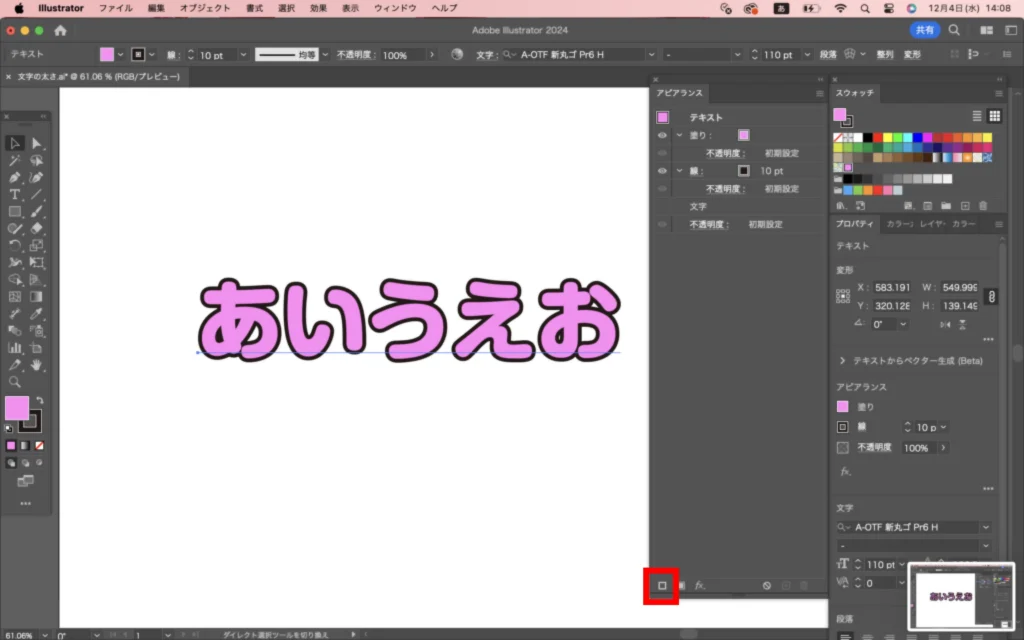The width and height of the screenshot is (1024, 640).
Task: Open the font family dropdown in control bar
Action: [x=650, y=55]
